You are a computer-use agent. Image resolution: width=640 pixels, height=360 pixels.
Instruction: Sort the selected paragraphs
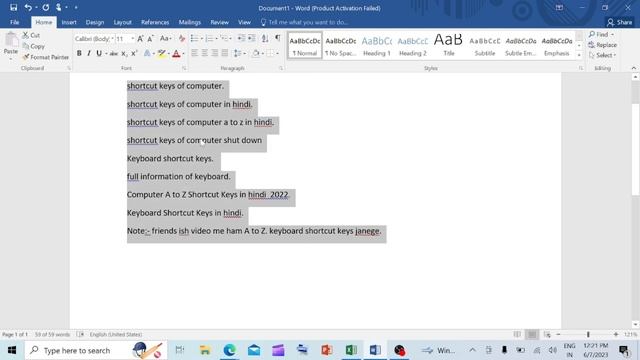pyautogui.click(x=265, y=38)
